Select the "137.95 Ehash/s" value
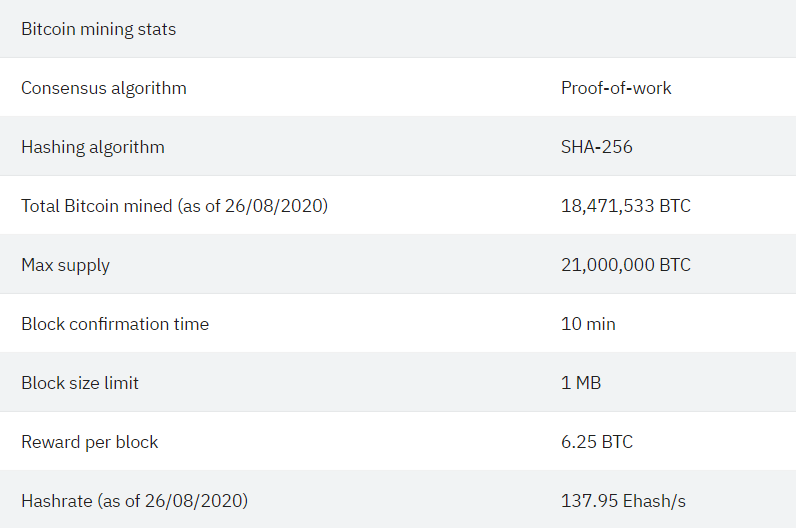Viewport: 796px width, 528px height. 623,501
